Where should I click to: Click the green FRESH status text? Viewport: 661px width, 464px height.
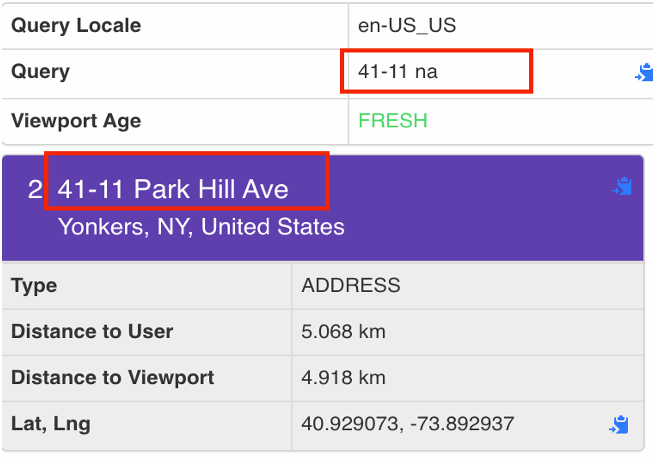[392, 121]
